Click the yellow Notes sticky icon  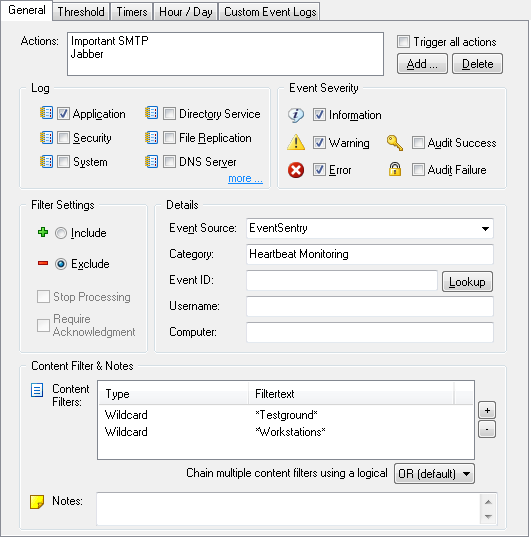(37, 502)
